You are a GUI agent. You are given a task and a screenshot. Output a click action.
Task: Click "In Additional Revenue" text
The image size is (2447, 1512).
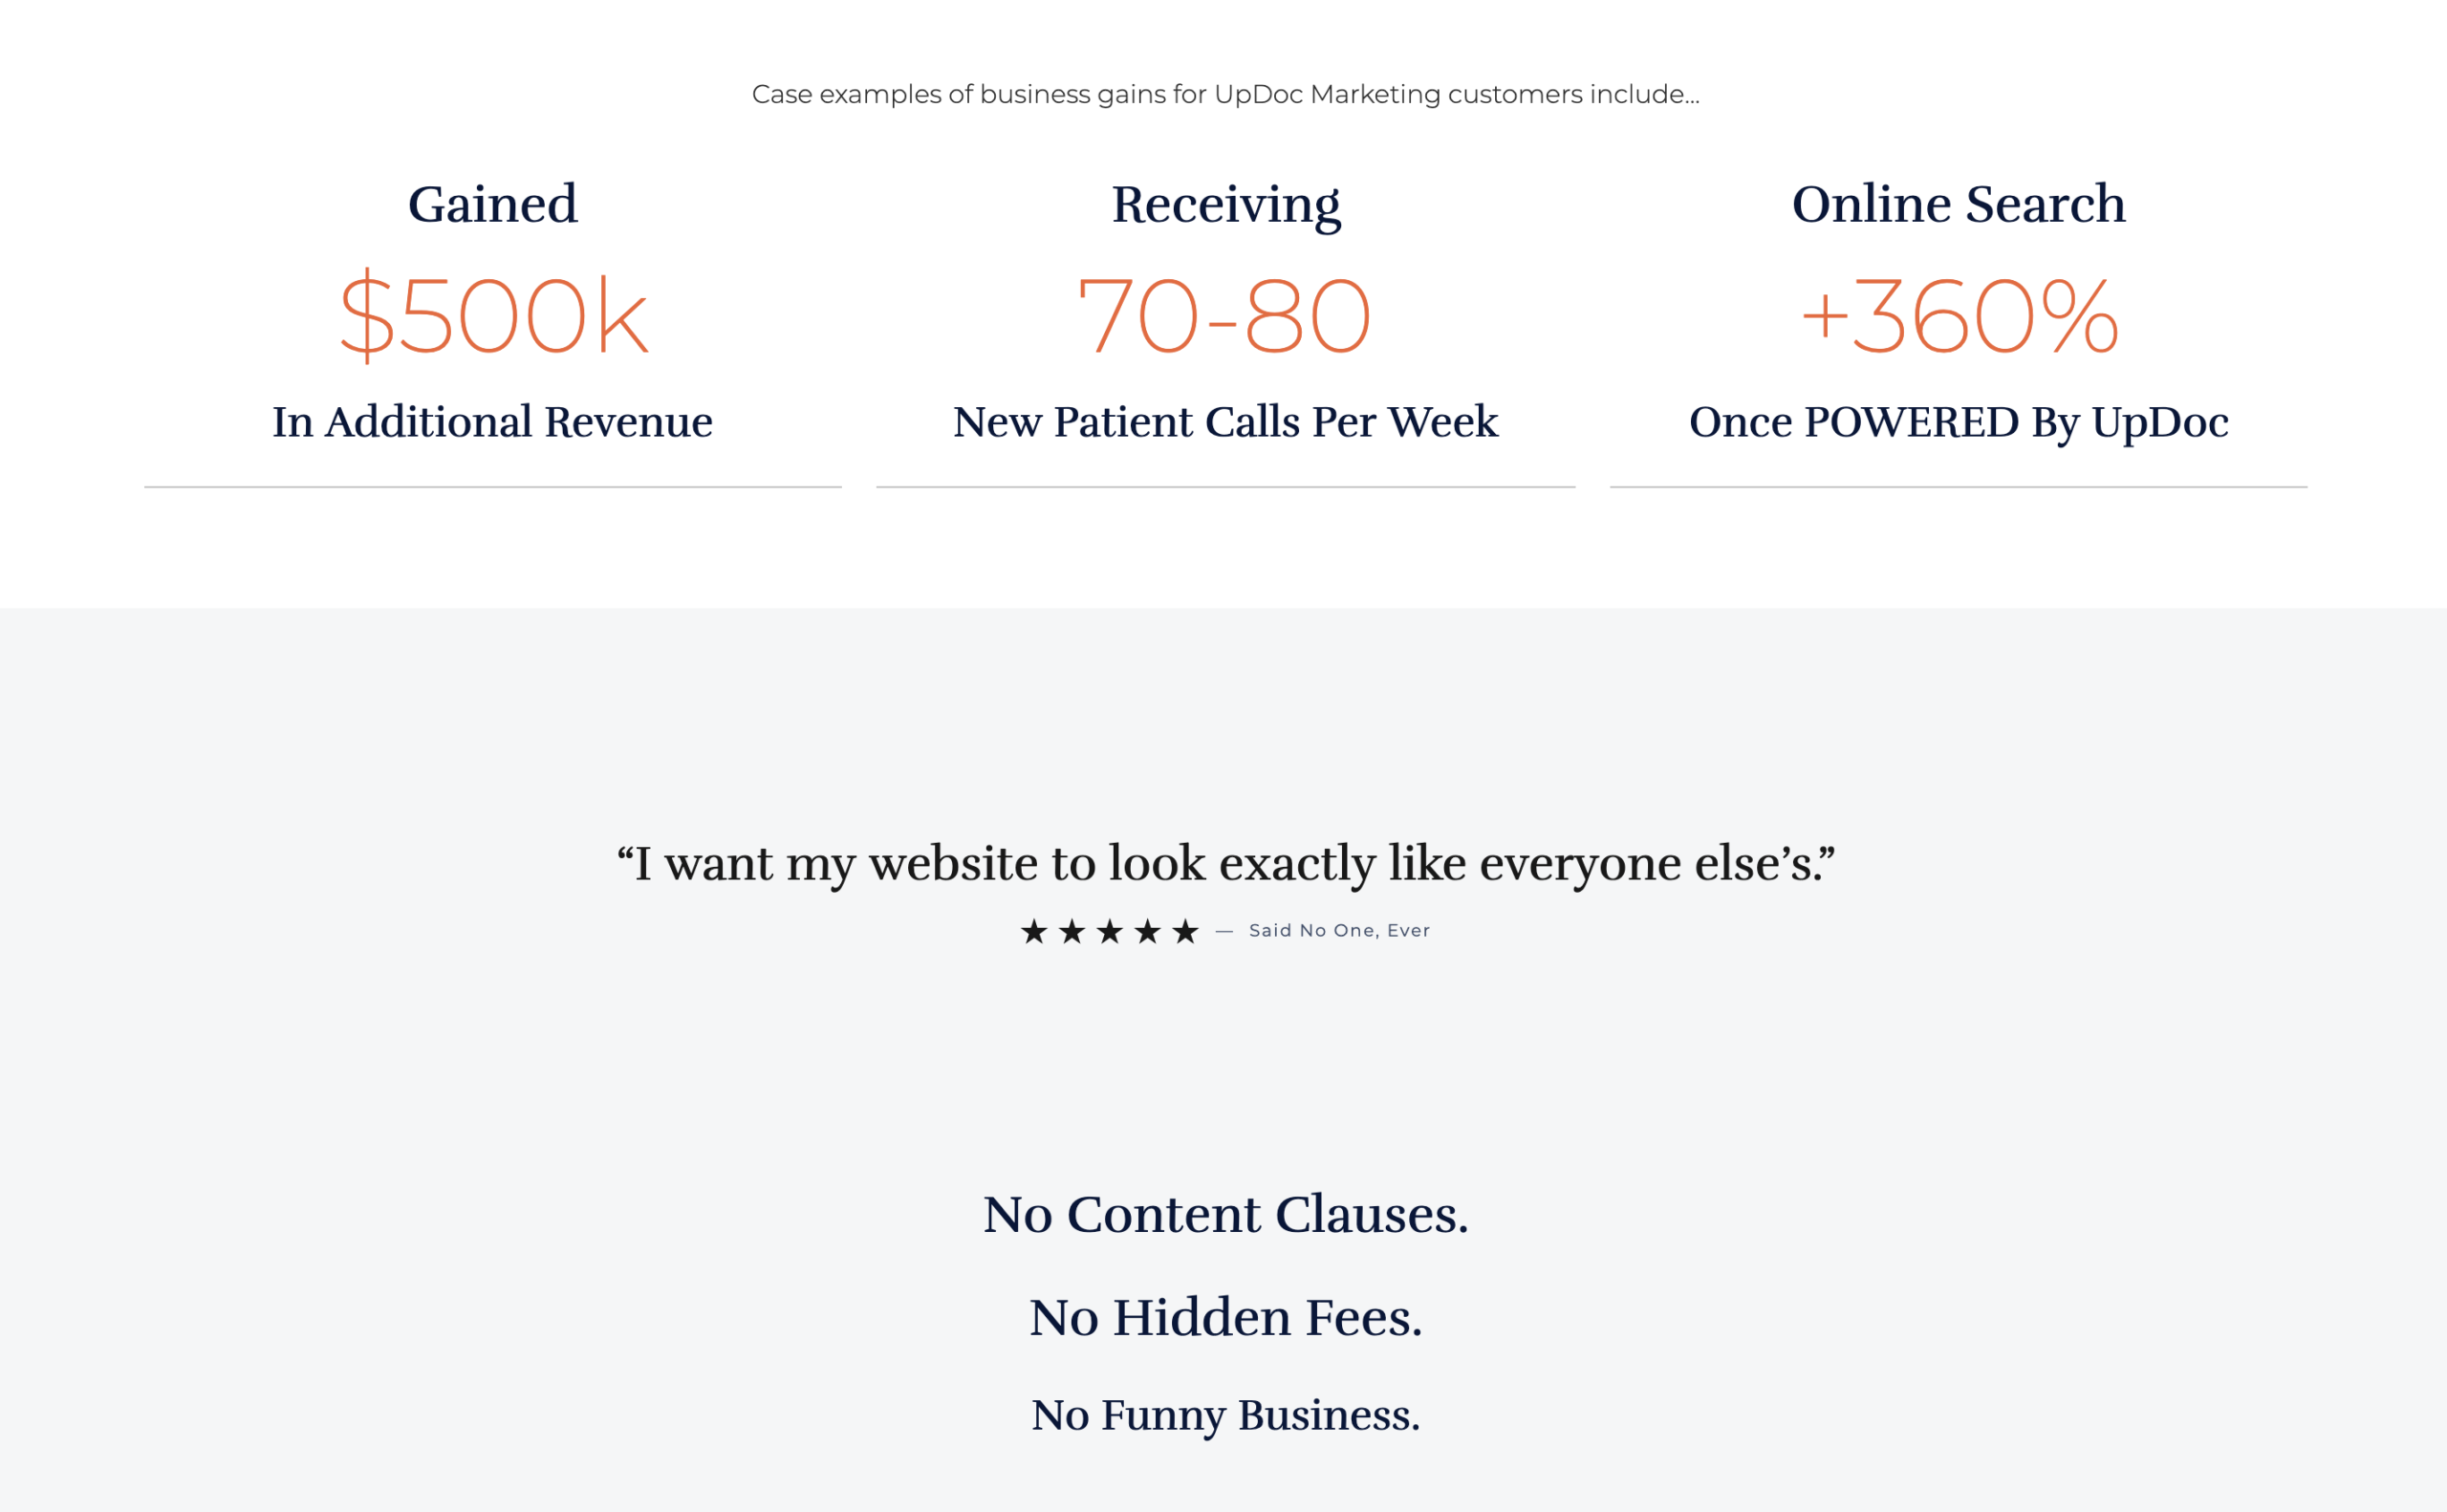[493, 422]
